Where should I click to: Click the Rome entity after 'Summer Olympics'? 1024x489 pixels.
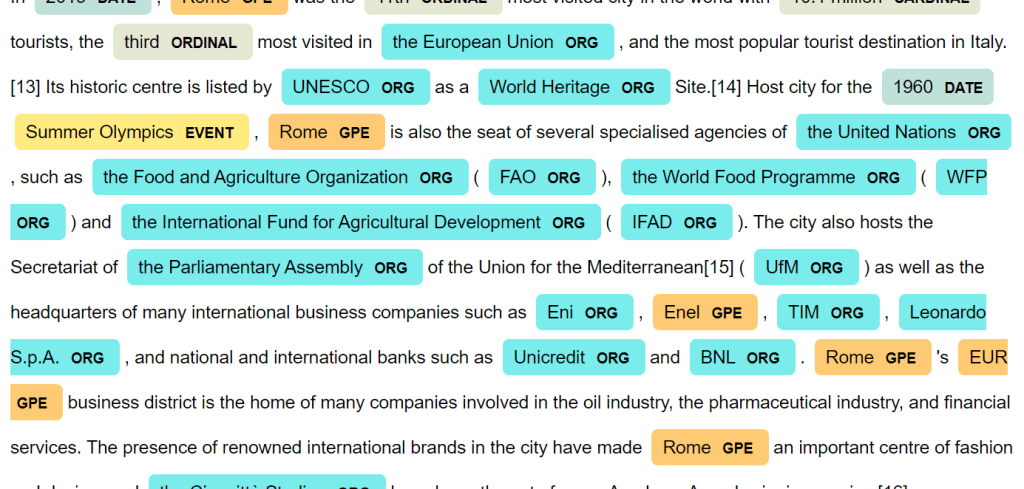pos(326,132)
